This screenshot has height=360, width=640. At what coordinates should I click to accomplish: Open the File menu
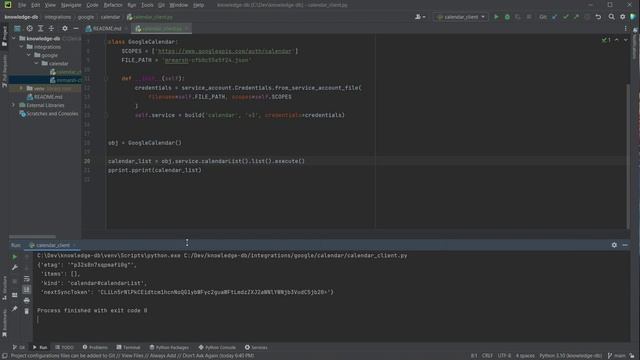(22, 5)
